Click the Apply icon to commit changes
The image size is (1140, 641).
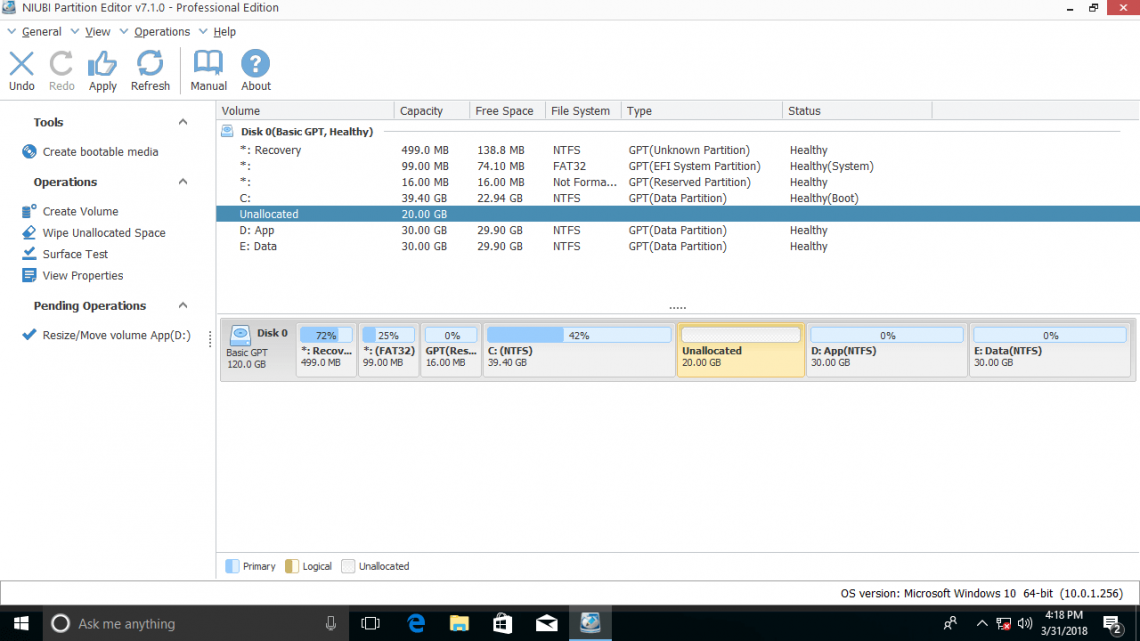[x=102, y=68]
